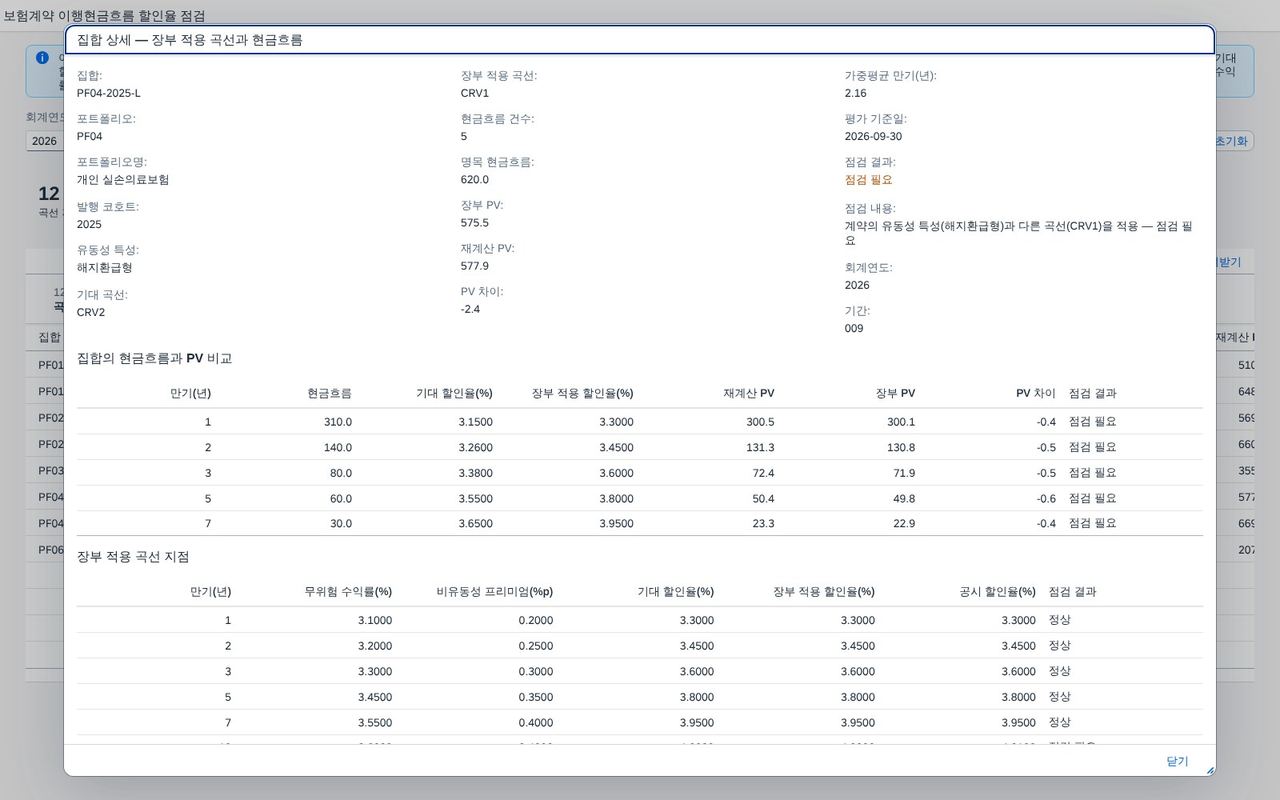Select the recalculated PV cell 131.3
The image size is (1280, 800).
click(x=760, y=447)
